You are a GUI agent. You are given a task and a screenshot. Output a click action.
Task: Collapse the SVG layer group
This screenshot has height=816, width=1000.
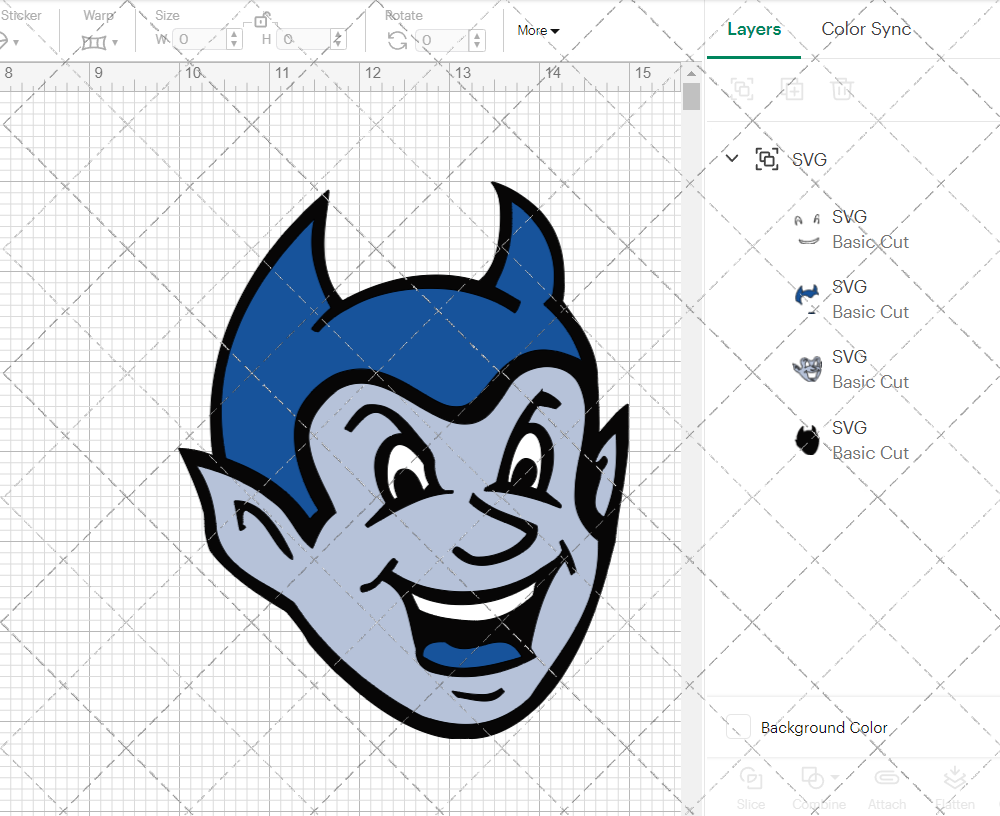point(731,158)
